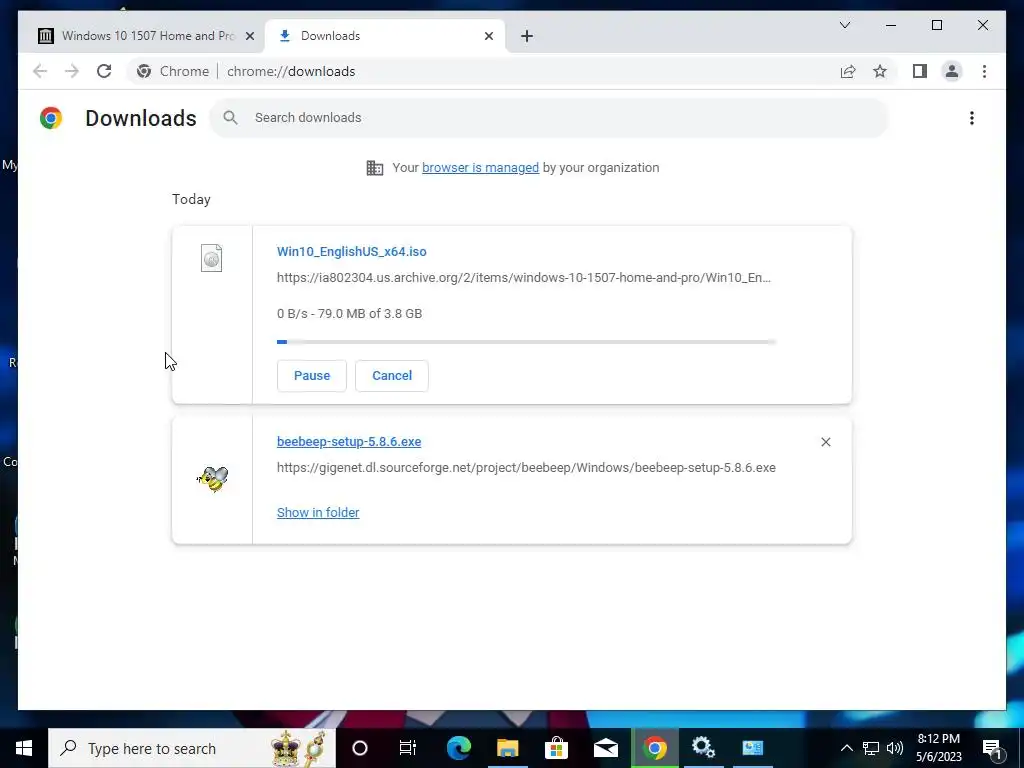Remove beebeep-setup from the list
1024x768 pixels.
pyautogui.click(x=825, y=442)
